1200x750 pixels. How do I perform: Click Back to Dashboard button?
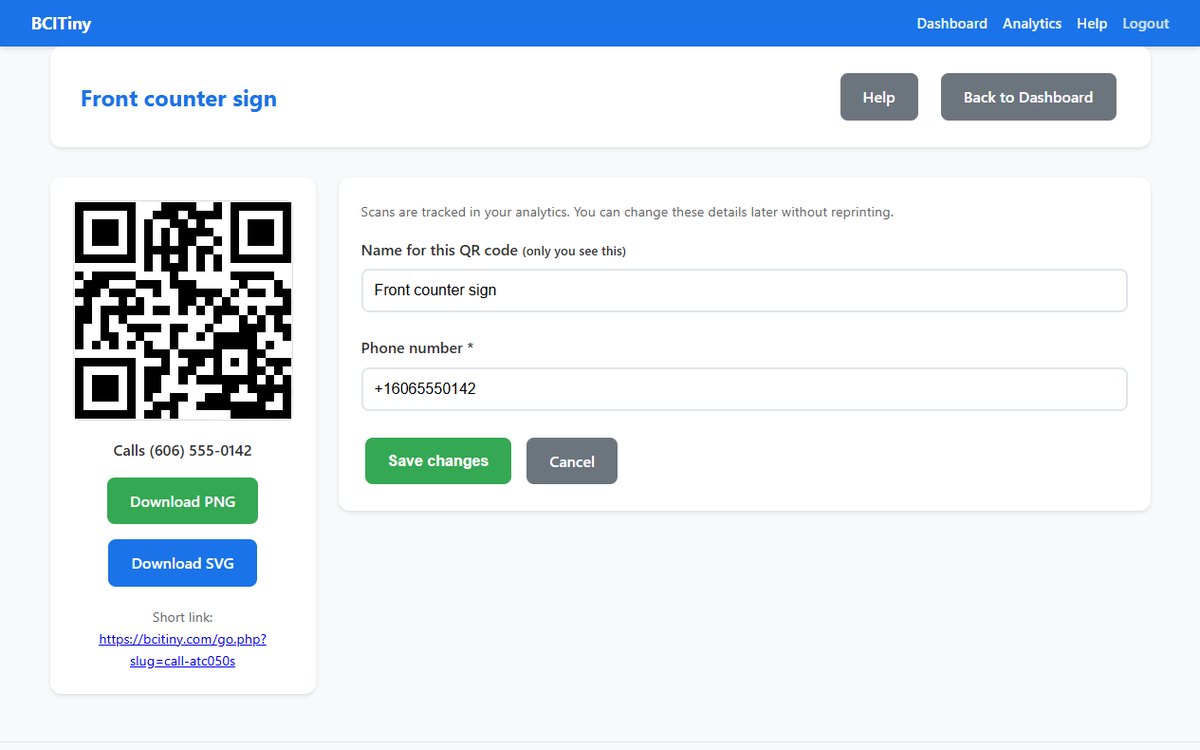point(1028,97)
